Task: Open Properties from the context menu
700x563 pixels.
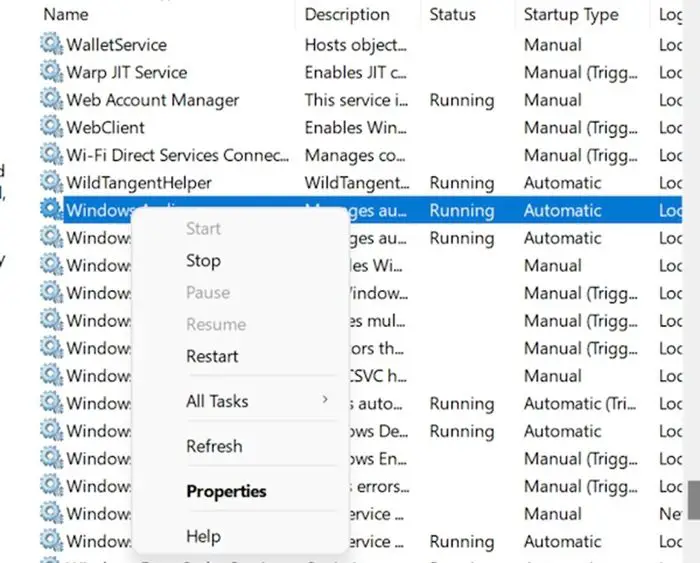Action: point(226,491)
